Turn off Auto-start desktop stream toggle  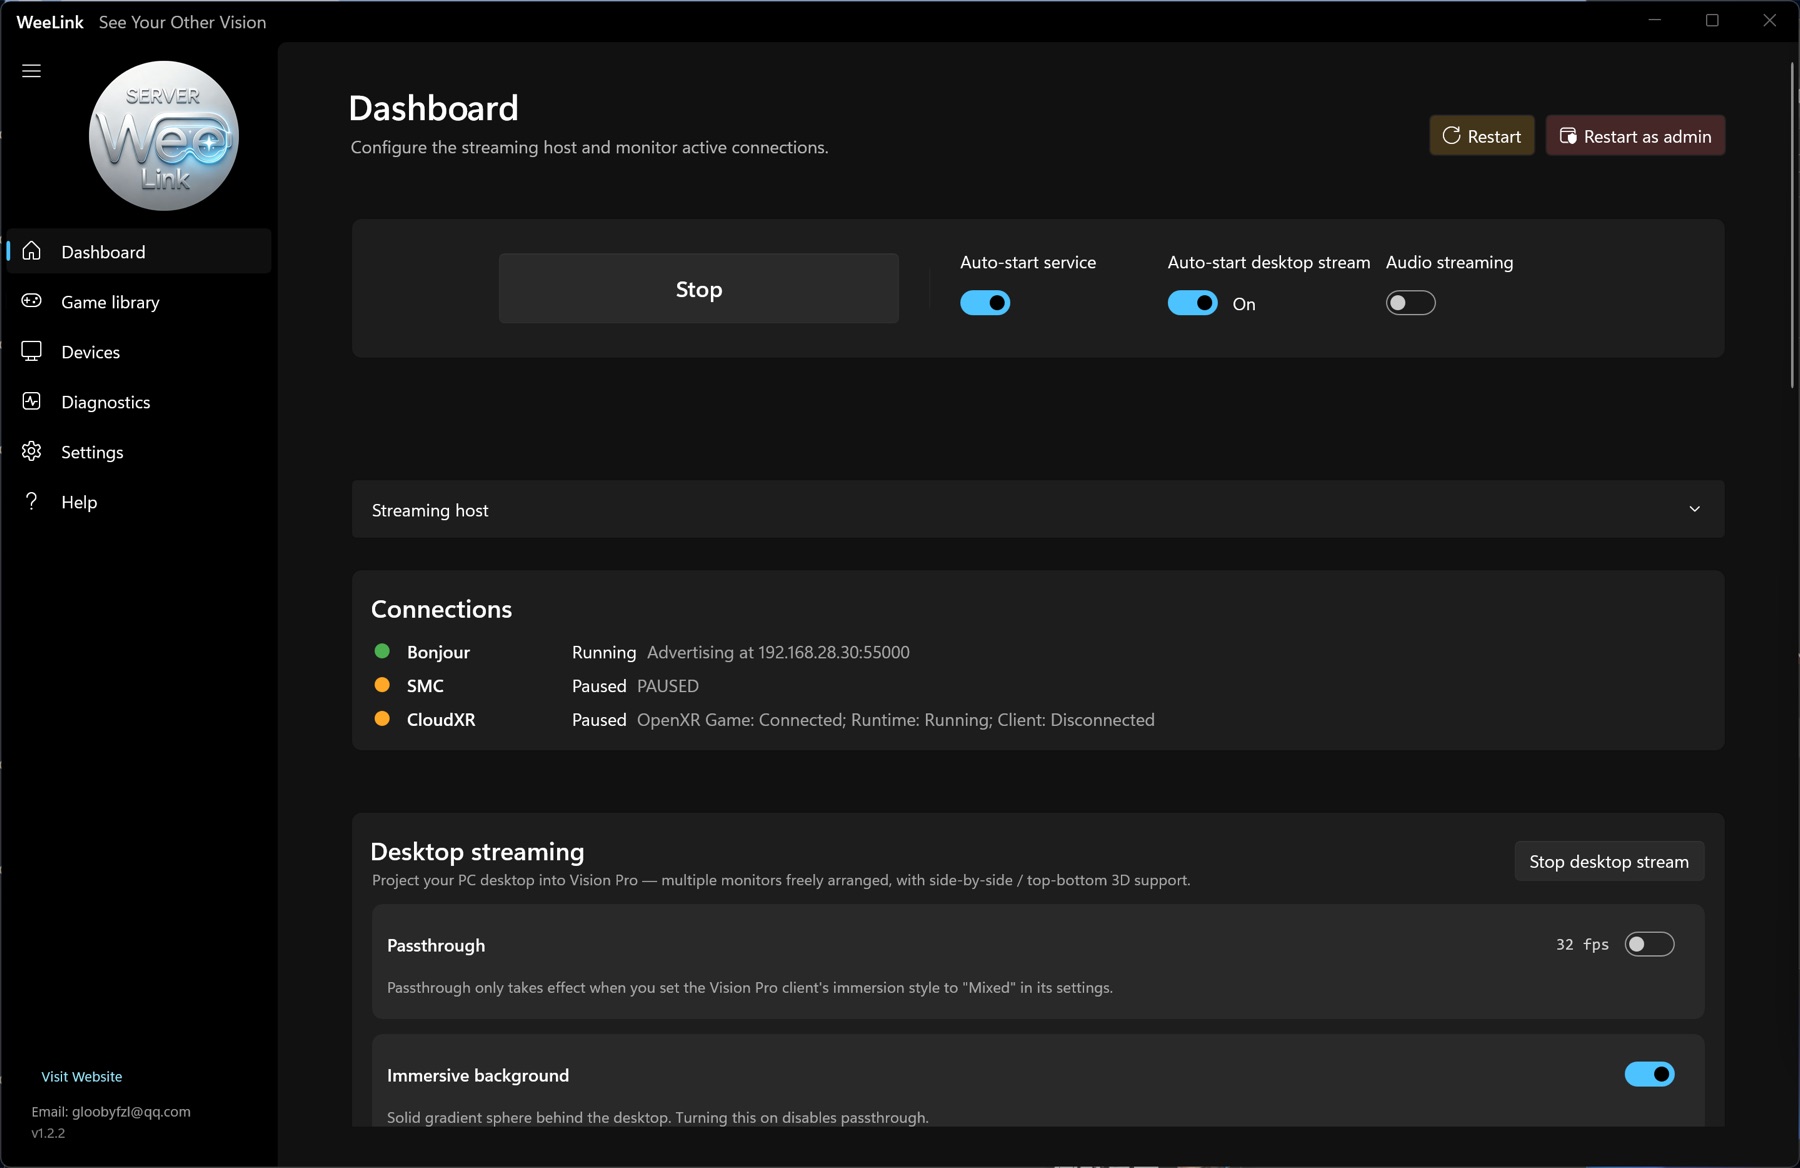(1192, 303)
